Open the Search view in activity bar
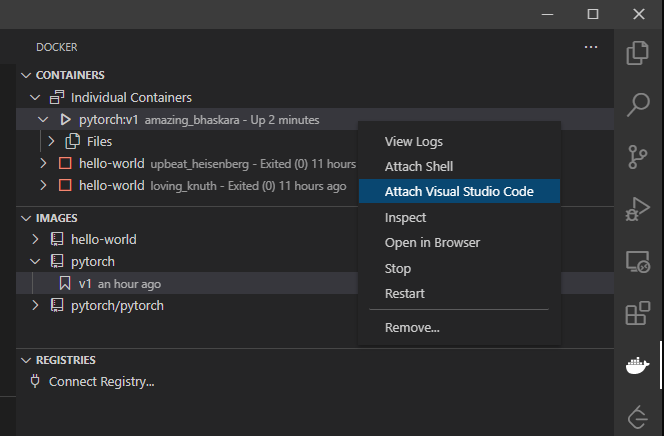The height and width of the screenshot is (436, 664). (x=637, y=104)
